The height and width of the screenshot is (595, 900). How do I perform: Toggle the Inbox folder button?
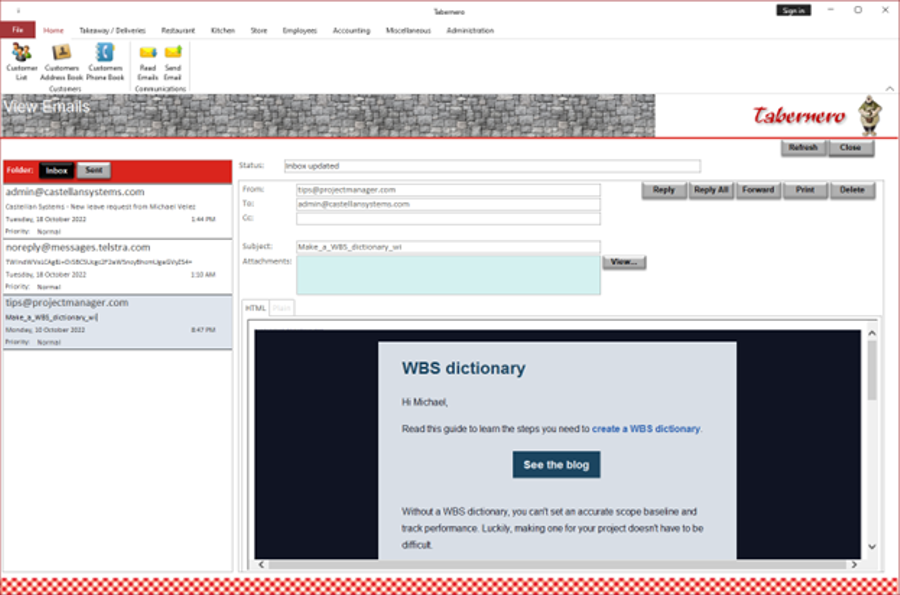click(57, 170)
